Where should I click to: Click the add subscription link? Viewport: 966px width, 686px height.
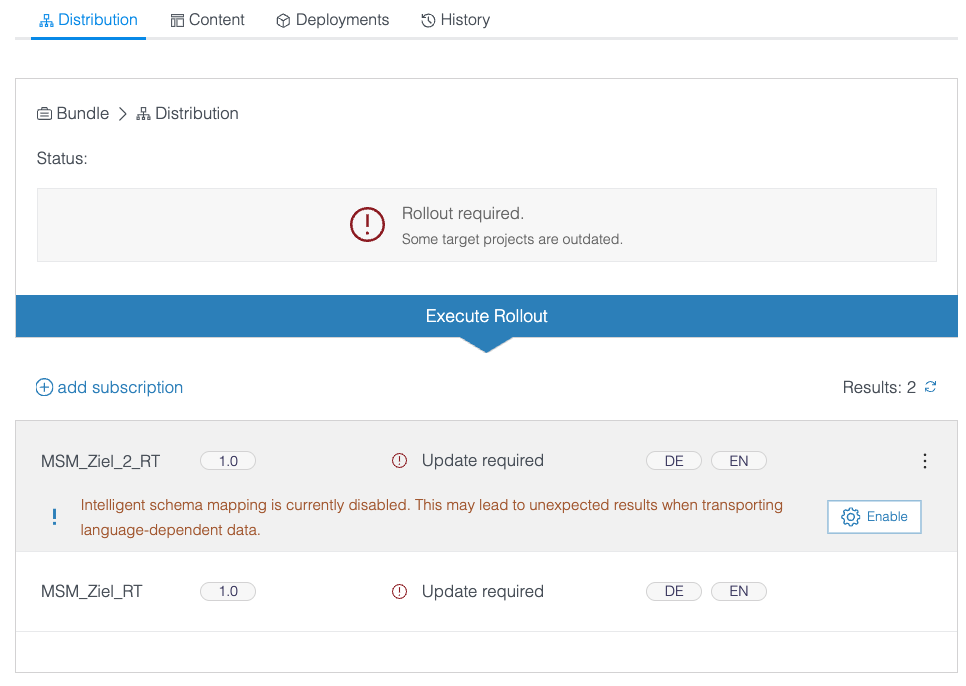pyautogui.click(x=120, y=387)
